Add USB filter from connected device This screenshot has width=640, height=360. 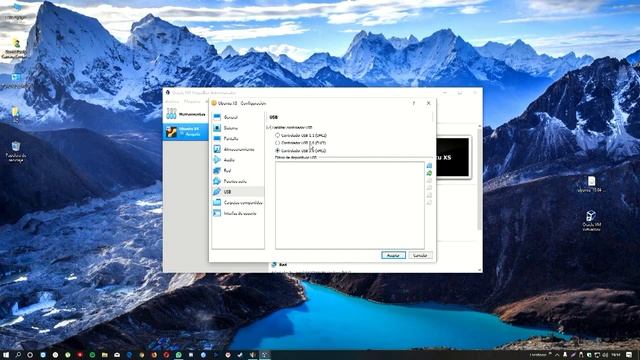429,173
